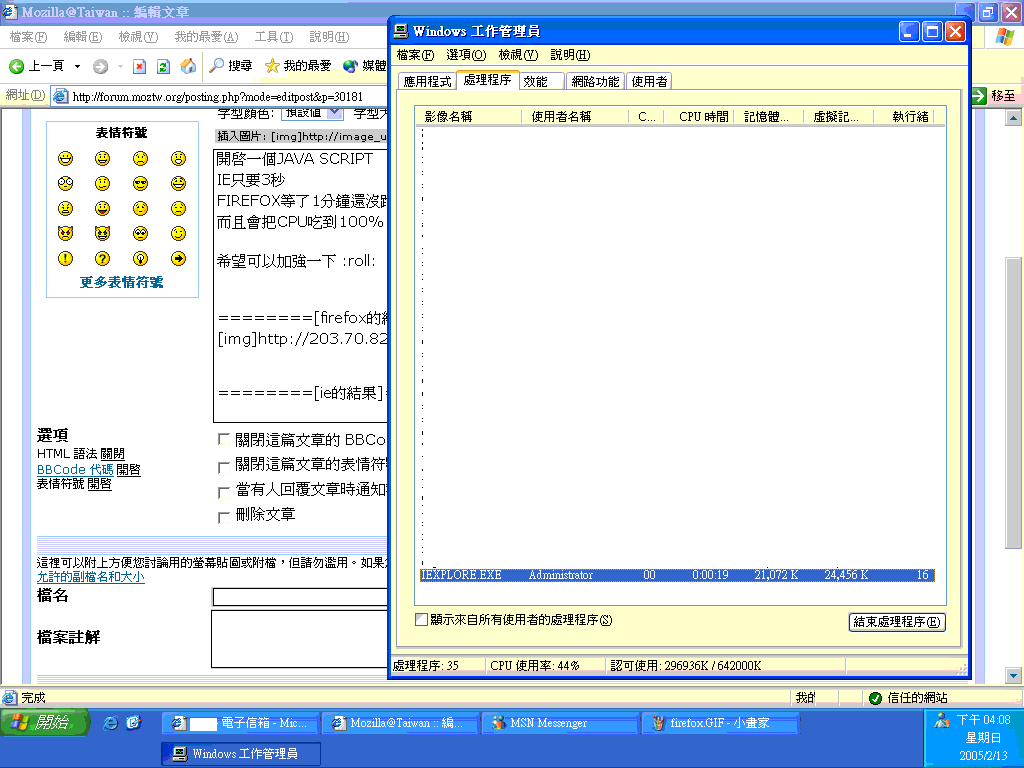This screenshot has height=768, width=1024.
Task: Open Favorites with the star icon
Action: (272, 66)
